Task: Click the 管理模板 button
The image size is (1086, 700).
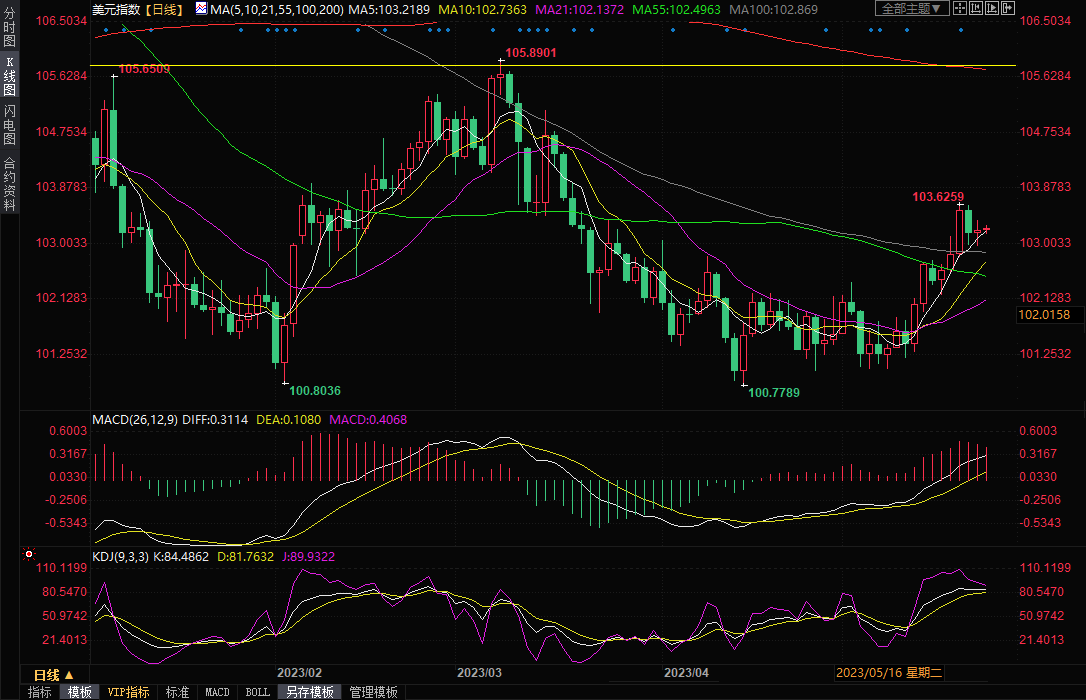Action: pos(372,692)
